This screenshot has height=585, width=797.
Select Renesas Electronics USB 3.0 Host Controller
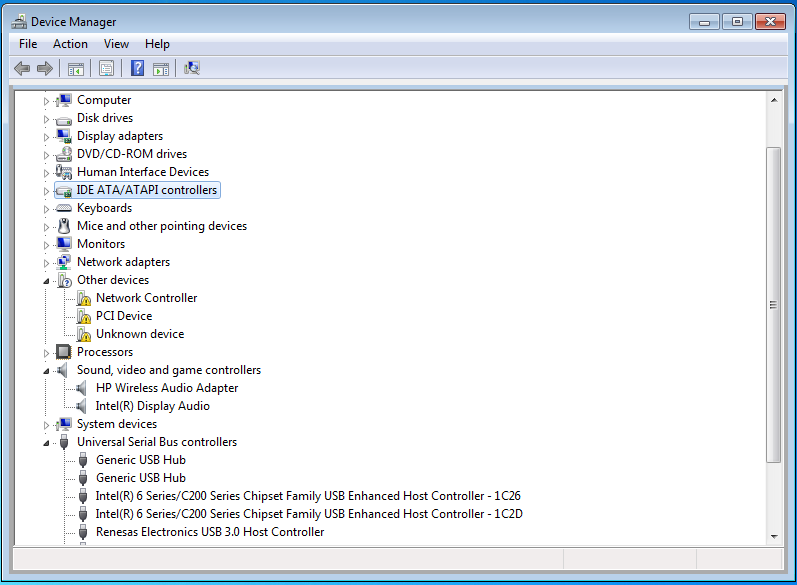click(210, 532)
